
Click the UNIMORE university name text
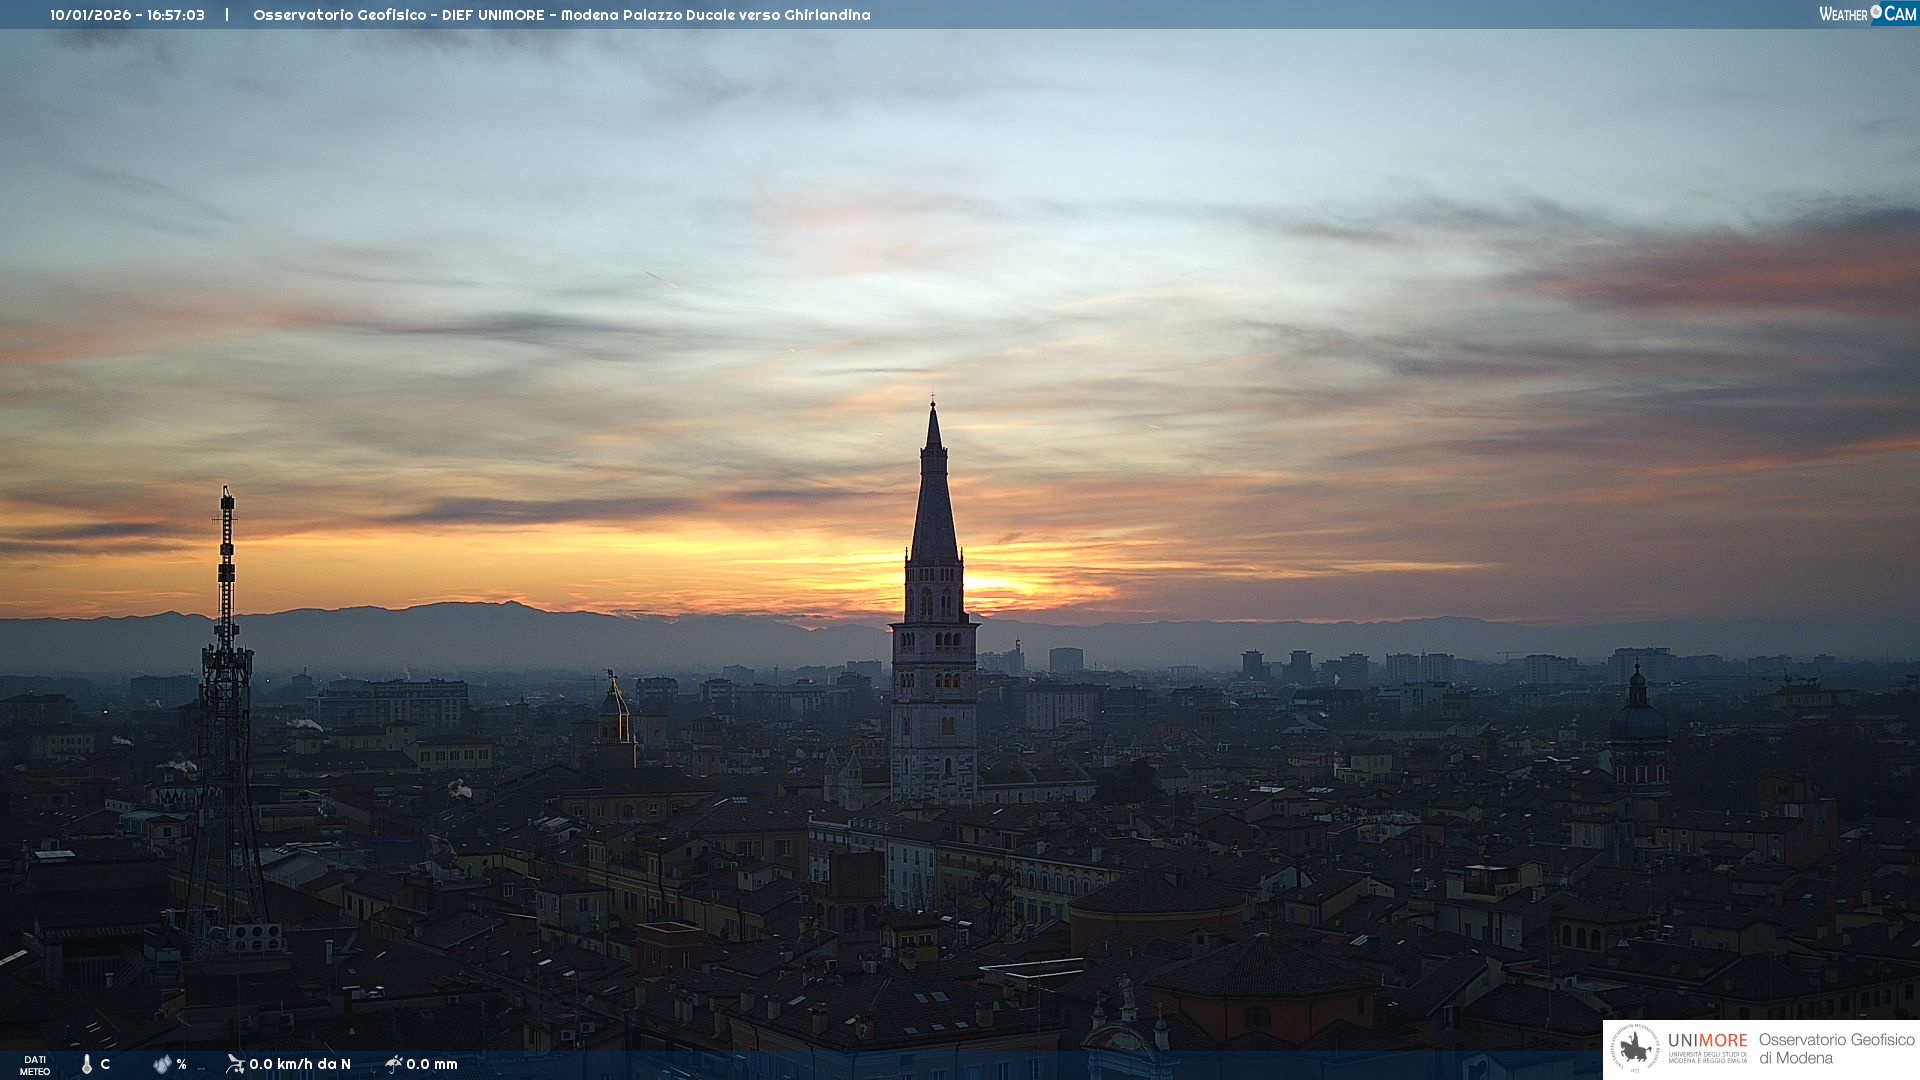pyautogui.click(x=1707, y=1042)
